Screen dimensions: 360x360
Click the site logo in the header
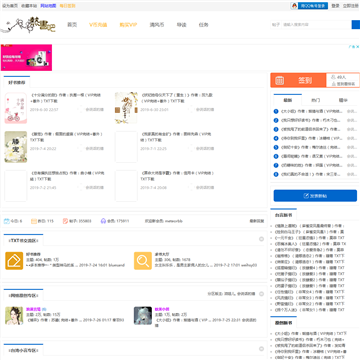[x=28, y=25]
